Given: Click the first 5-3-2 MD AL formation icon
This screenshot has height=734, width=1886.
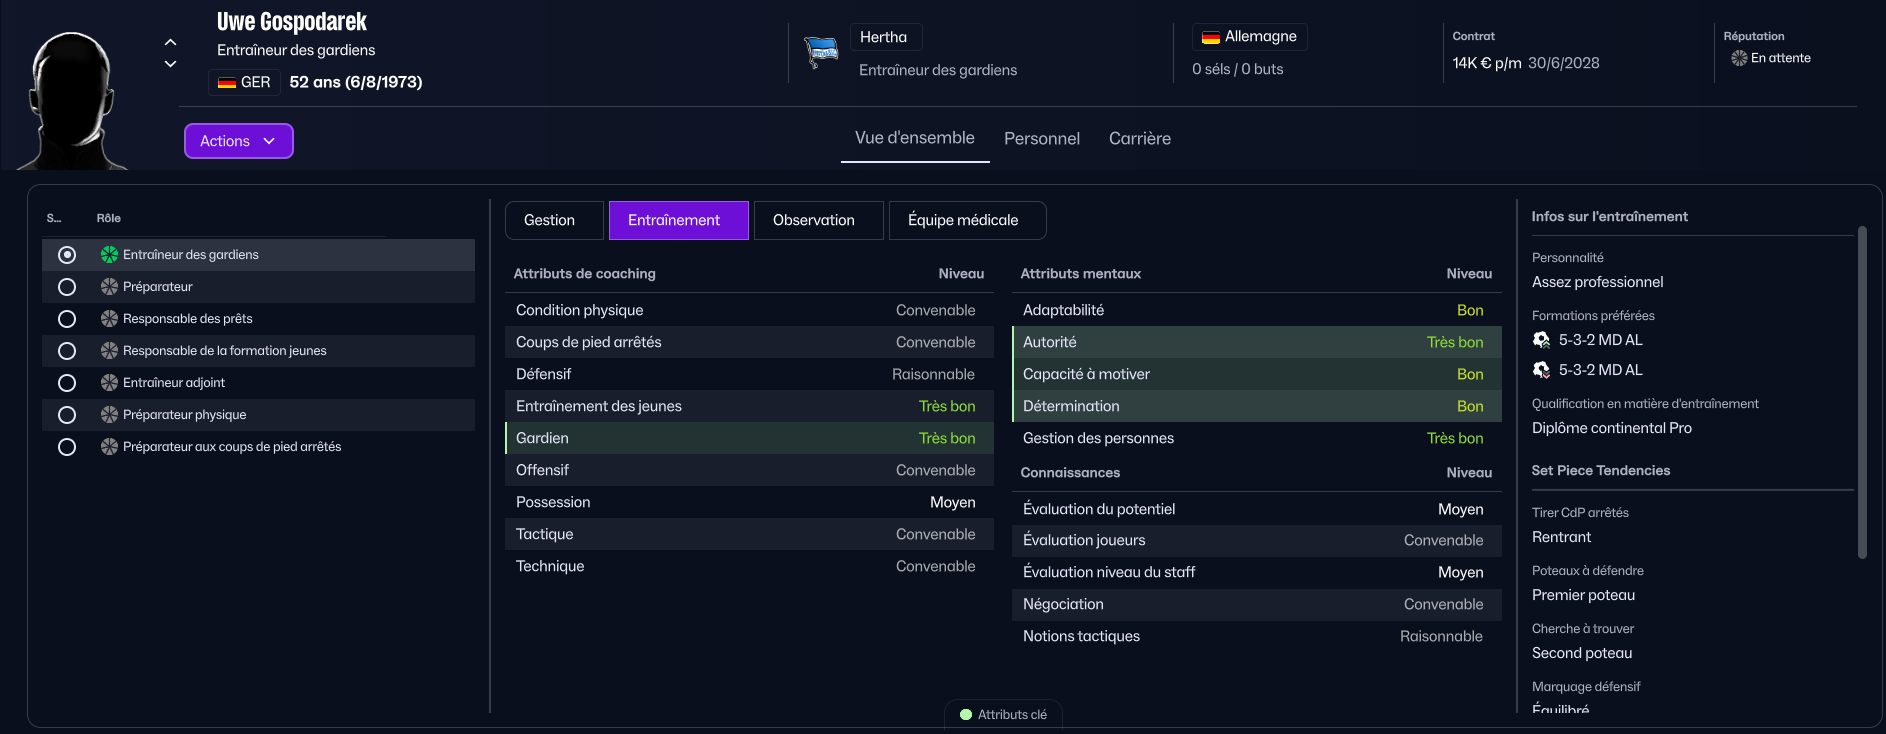Looking at the screenshot, I should click(x=1541, y=340).
